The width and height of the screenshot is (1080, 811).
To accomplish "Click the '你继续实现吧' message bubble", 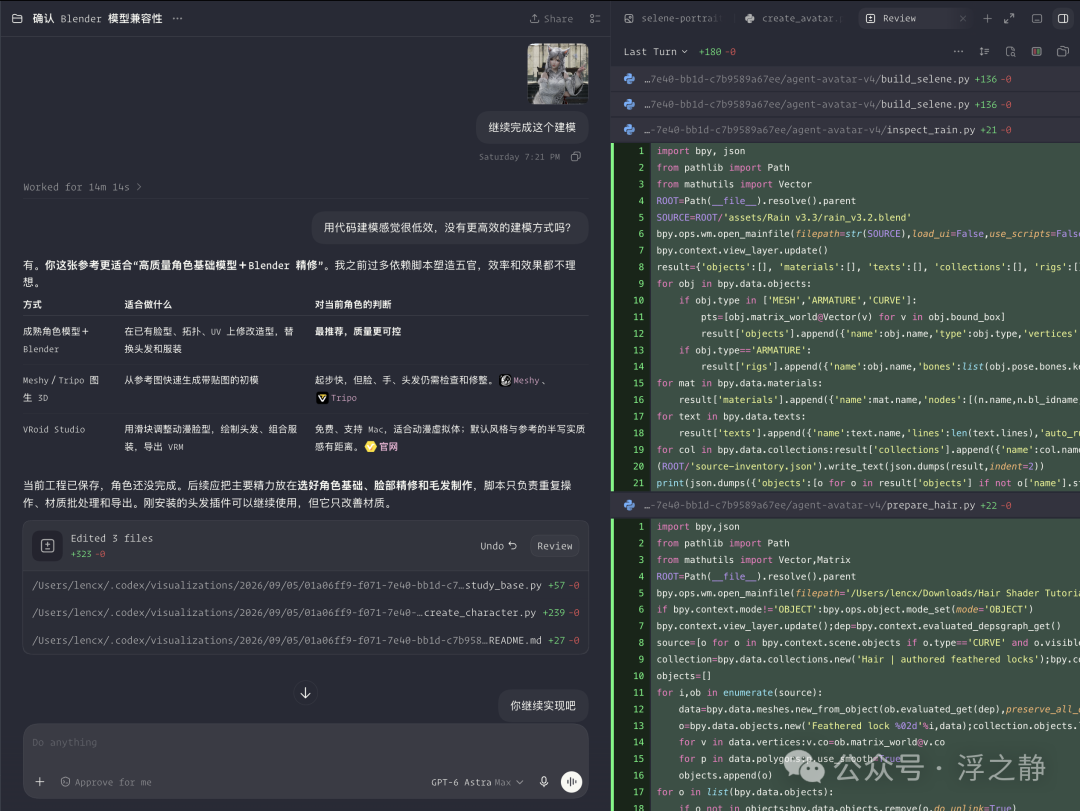I will [543, 706].
